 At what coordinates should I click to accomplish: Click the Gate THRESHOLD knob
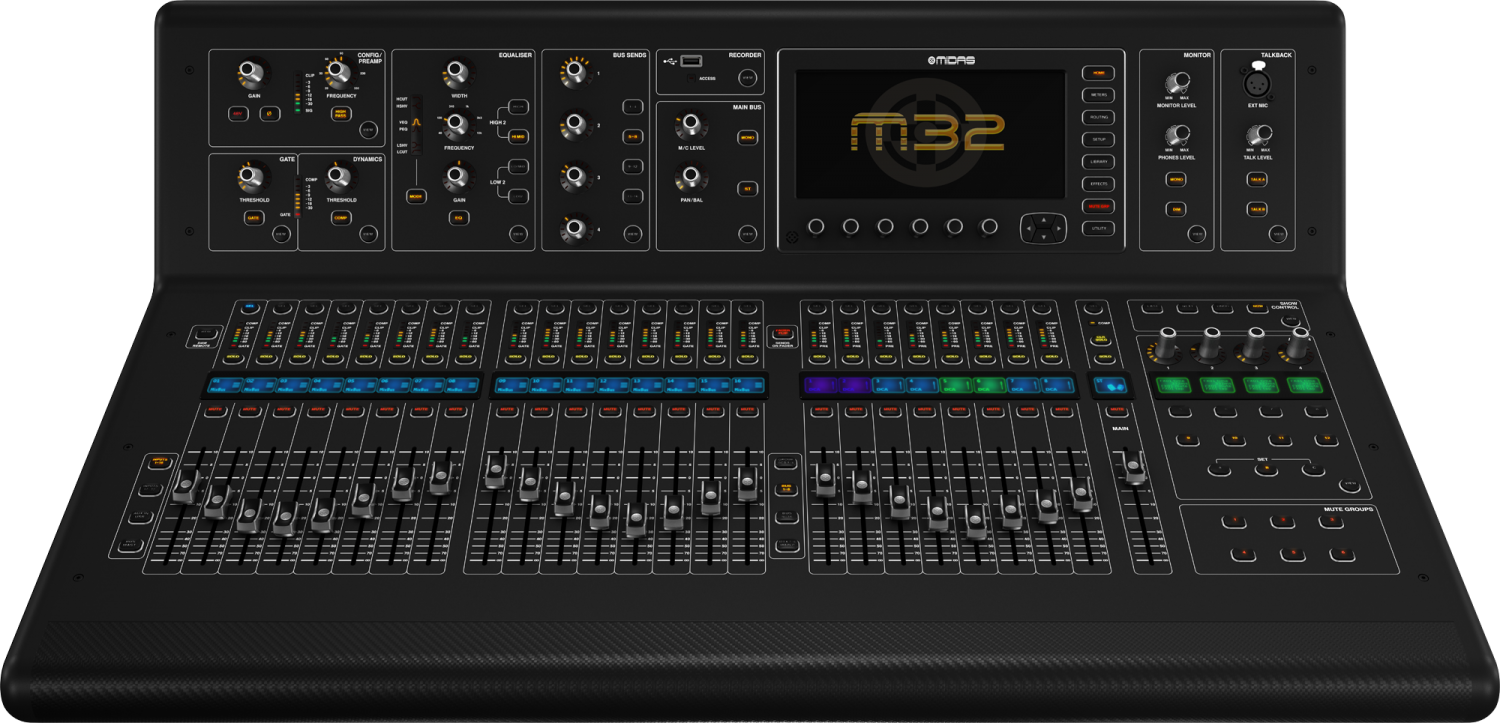point(253,178)
